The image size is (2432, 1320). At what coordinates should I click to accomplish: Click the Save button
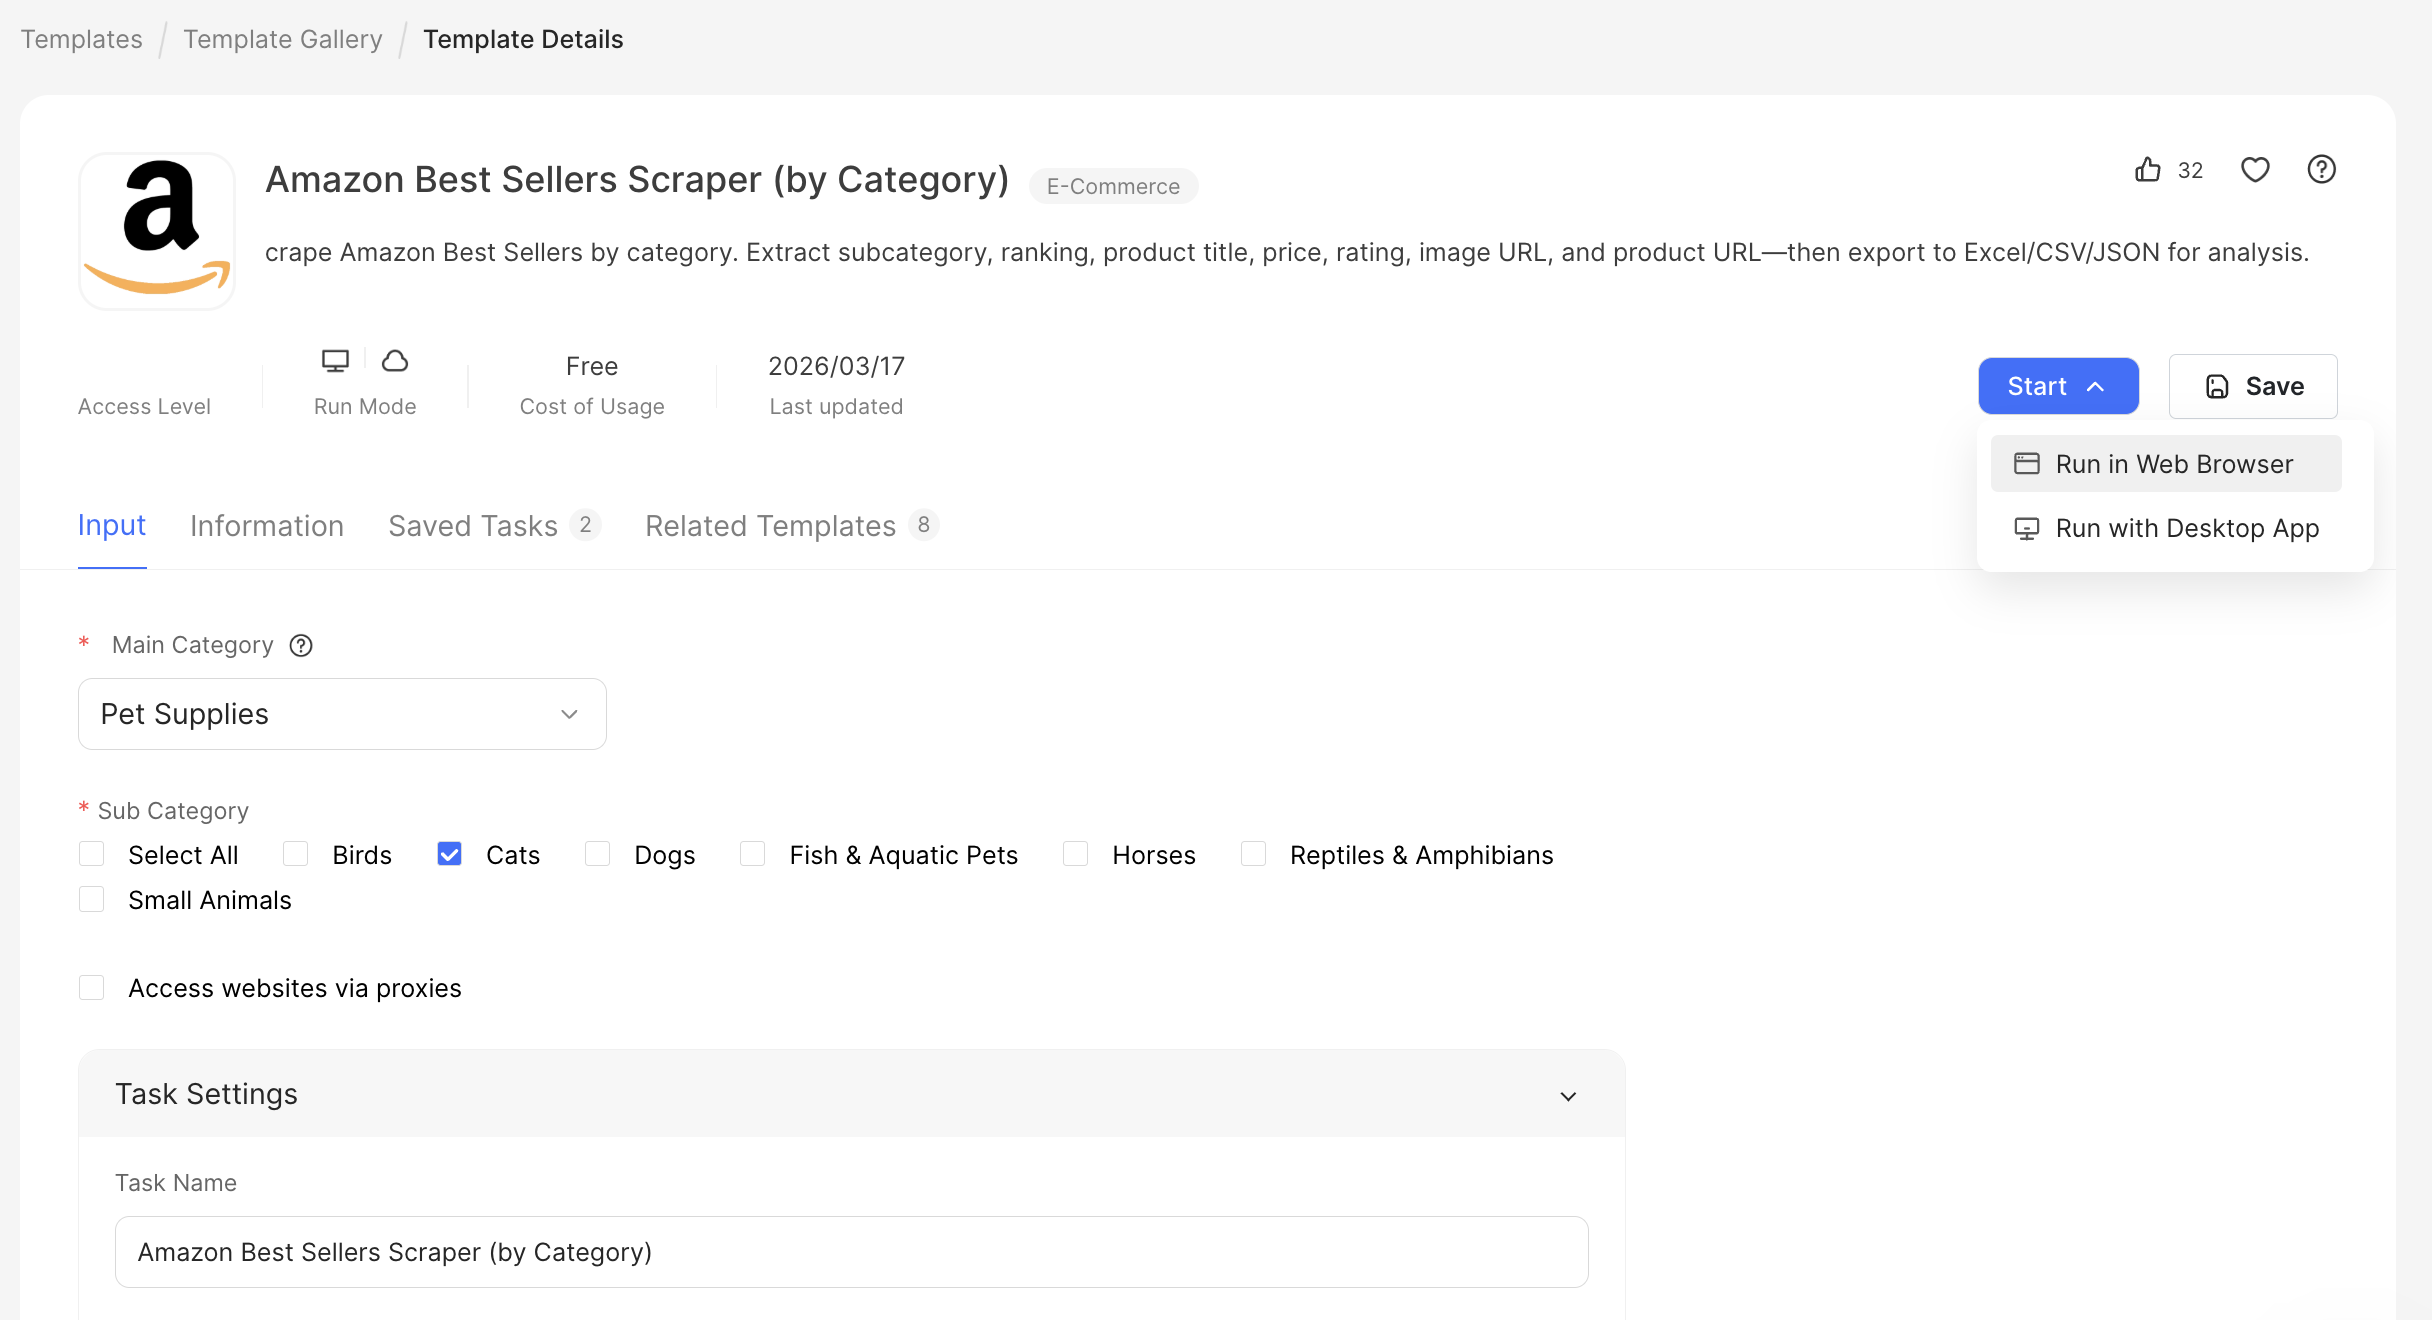[2253, 386]
